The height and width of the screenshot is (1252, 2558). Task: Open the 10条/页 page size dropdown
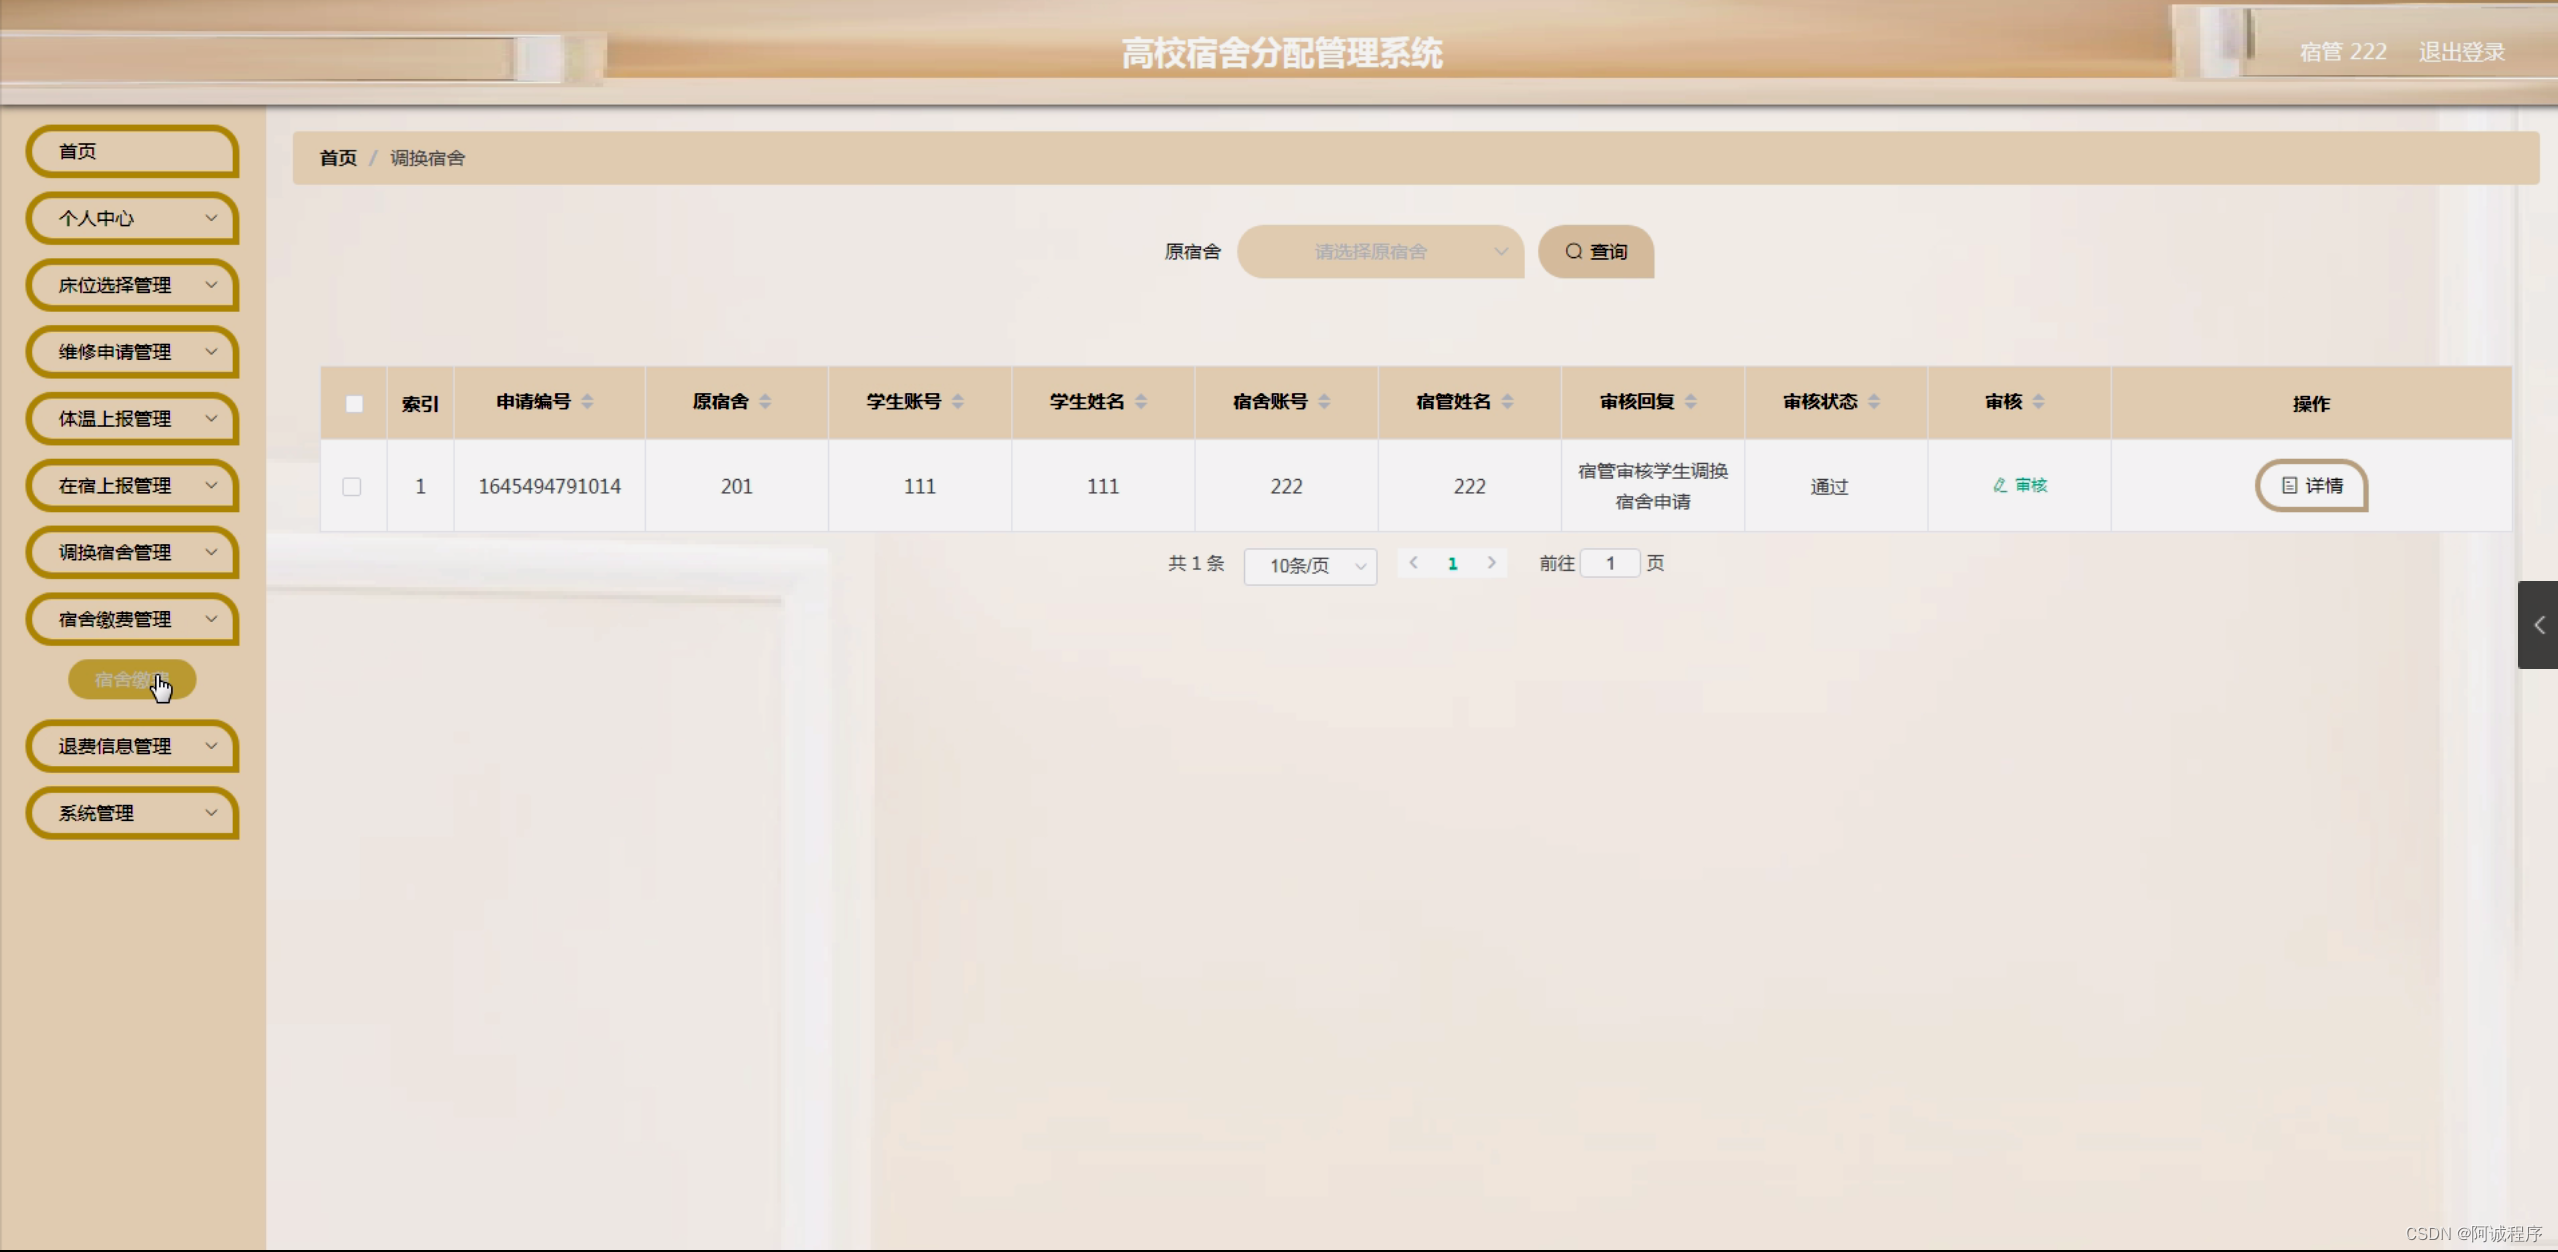pyautogui.click(x=1310, y=566)
